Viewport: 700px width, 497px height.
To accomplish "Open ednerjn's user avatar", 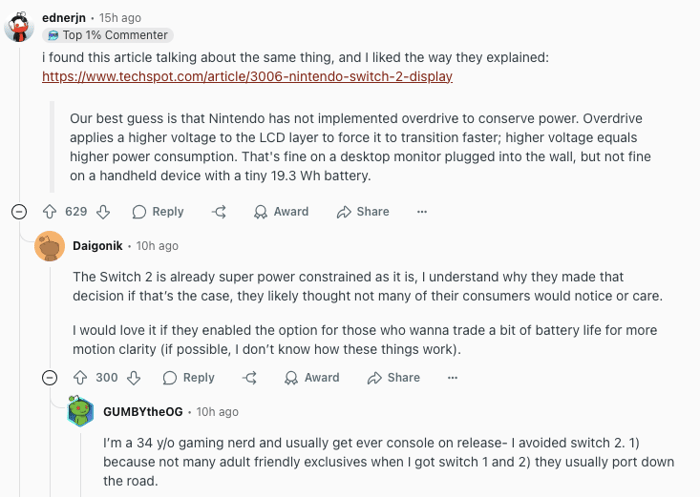I will (x=20, y=26).
